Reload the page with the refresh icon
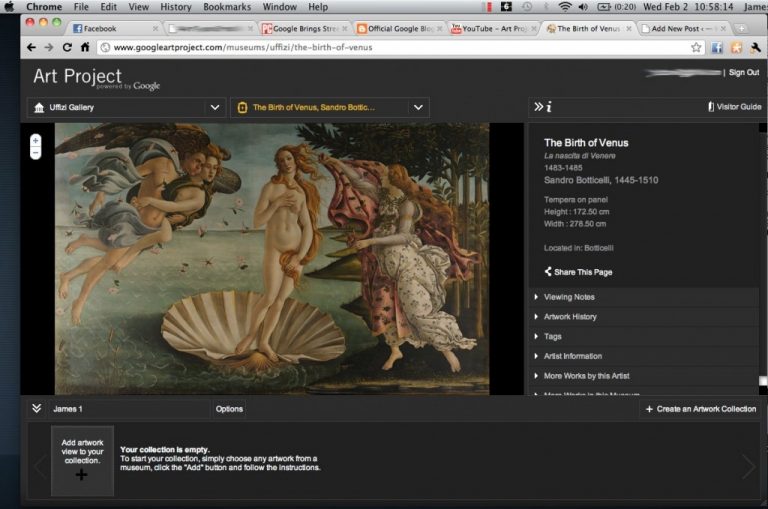The width and height of the screenshot is (768, 509). point(67,48)
